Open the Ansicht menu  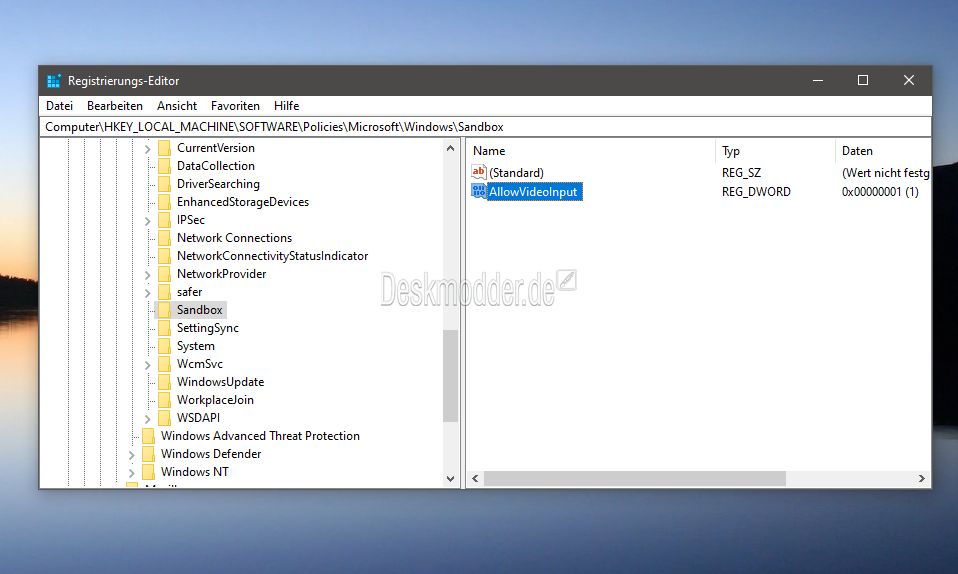click(177, 106)
